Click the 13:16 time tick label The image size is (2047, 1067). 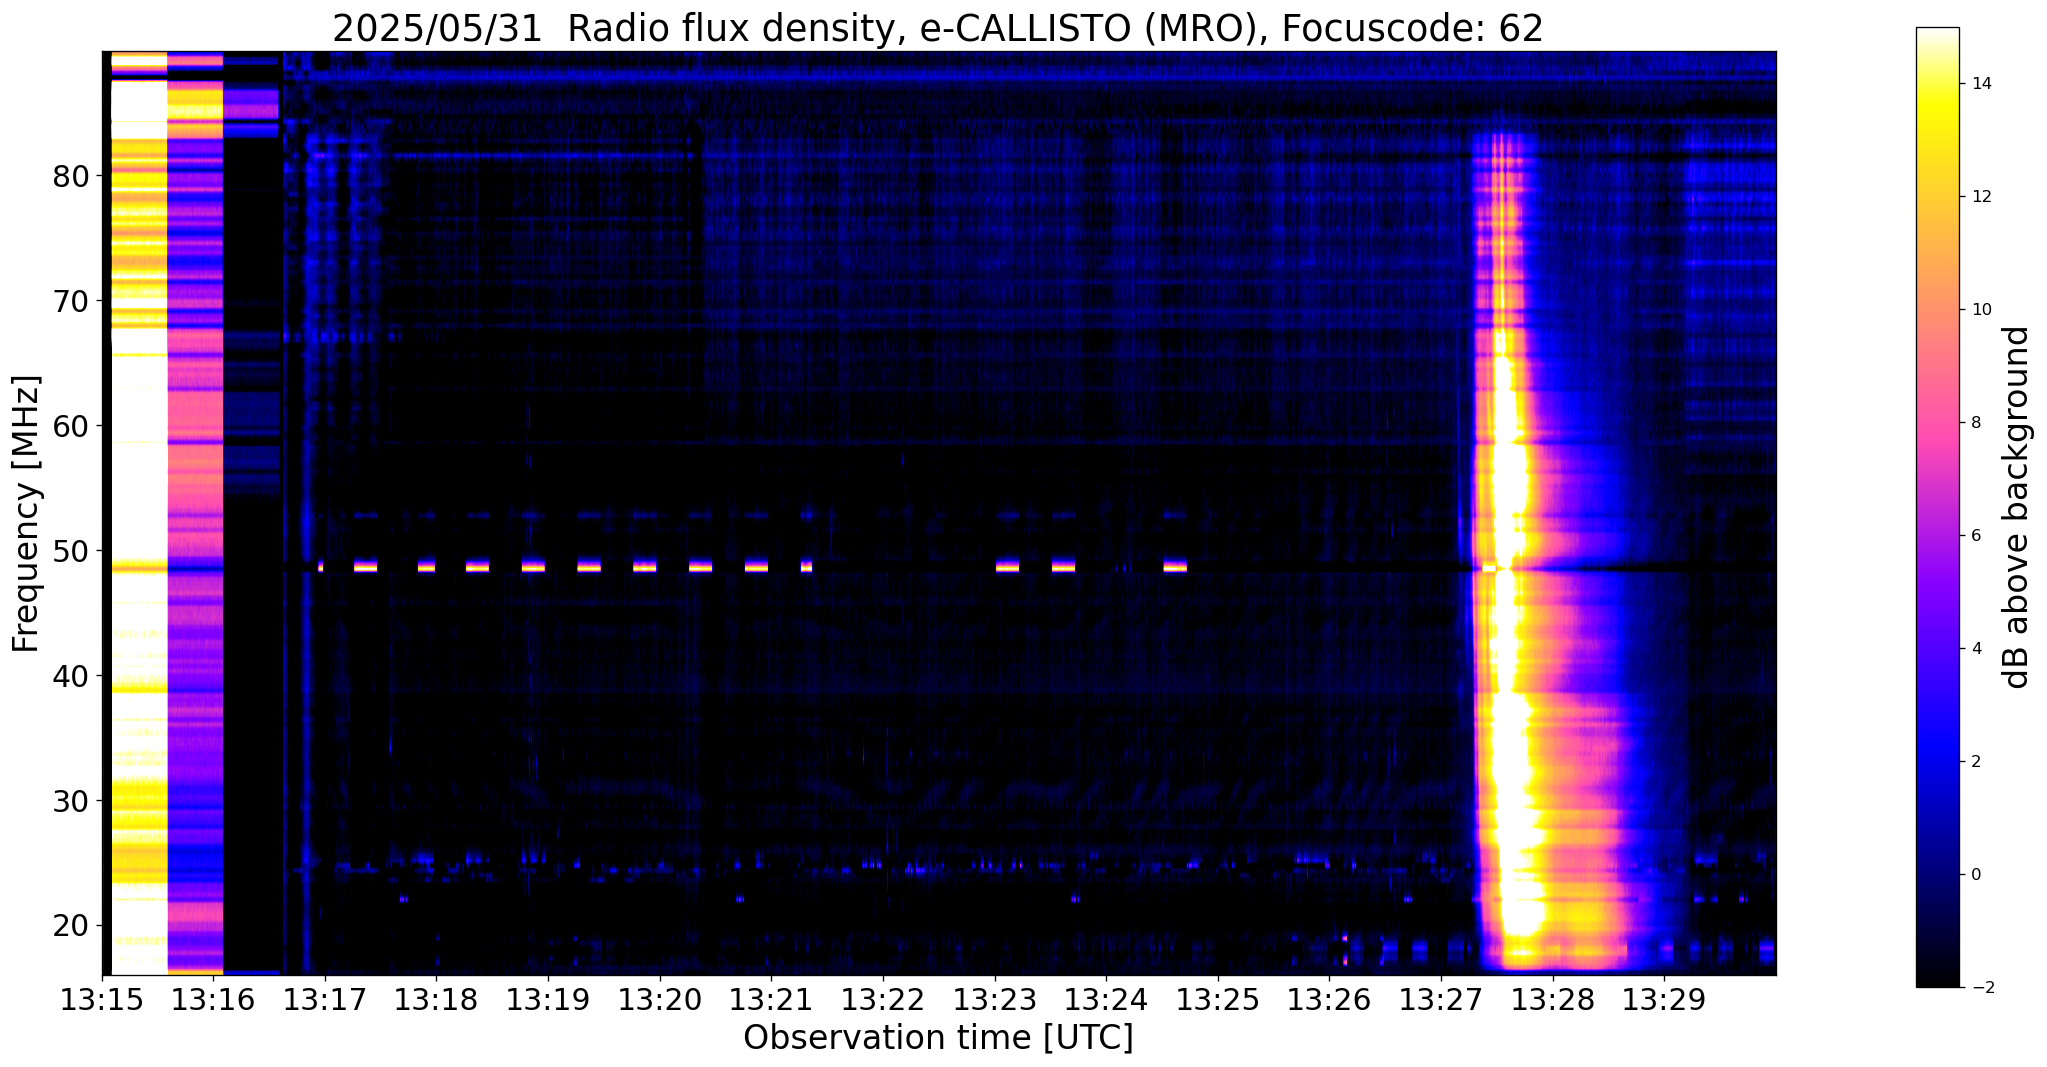(213, 999)
